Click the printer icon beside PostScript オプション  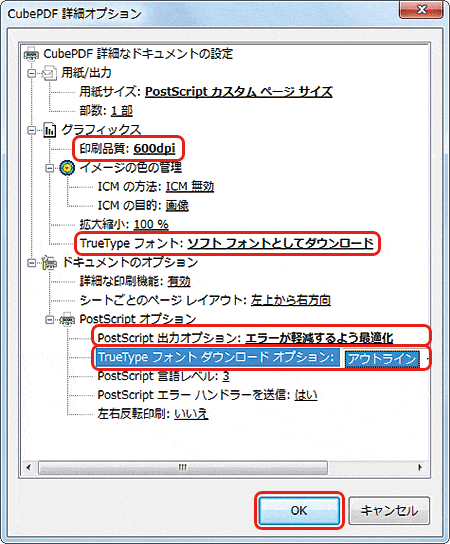(67, 319)
